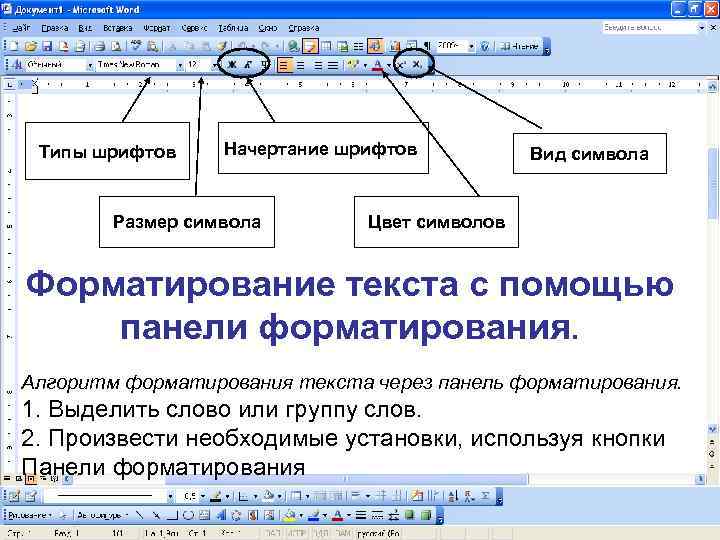The width and height of the screenshot is (720, 540).
Task: Click the help question input field
Action: coord(649,28)
